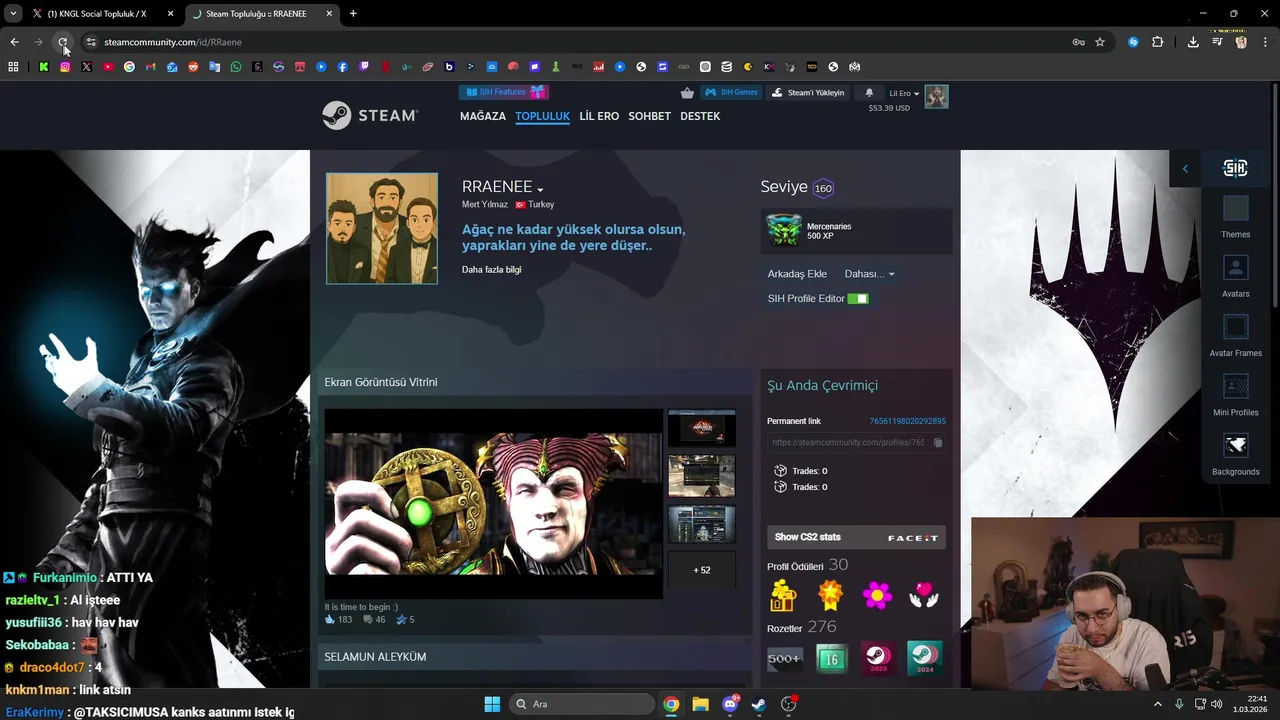Image resolution: width=1280 pixels, height=720 pixels.
Task: Bookmark this page with the star icon
Action: 1100,42
